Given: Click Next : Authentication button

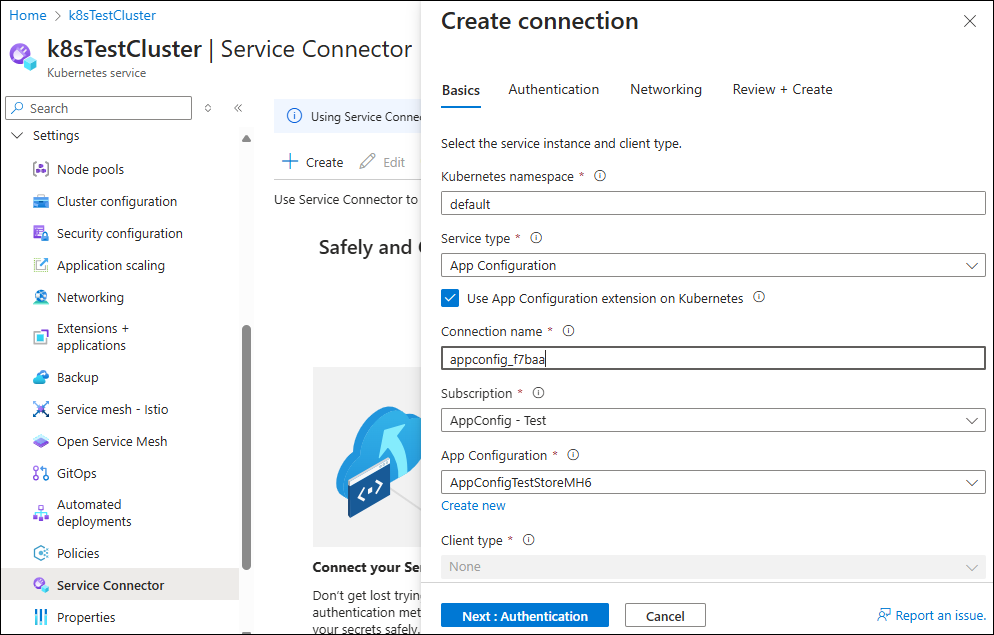Looking at the screenshot, I should coord(525,615).
